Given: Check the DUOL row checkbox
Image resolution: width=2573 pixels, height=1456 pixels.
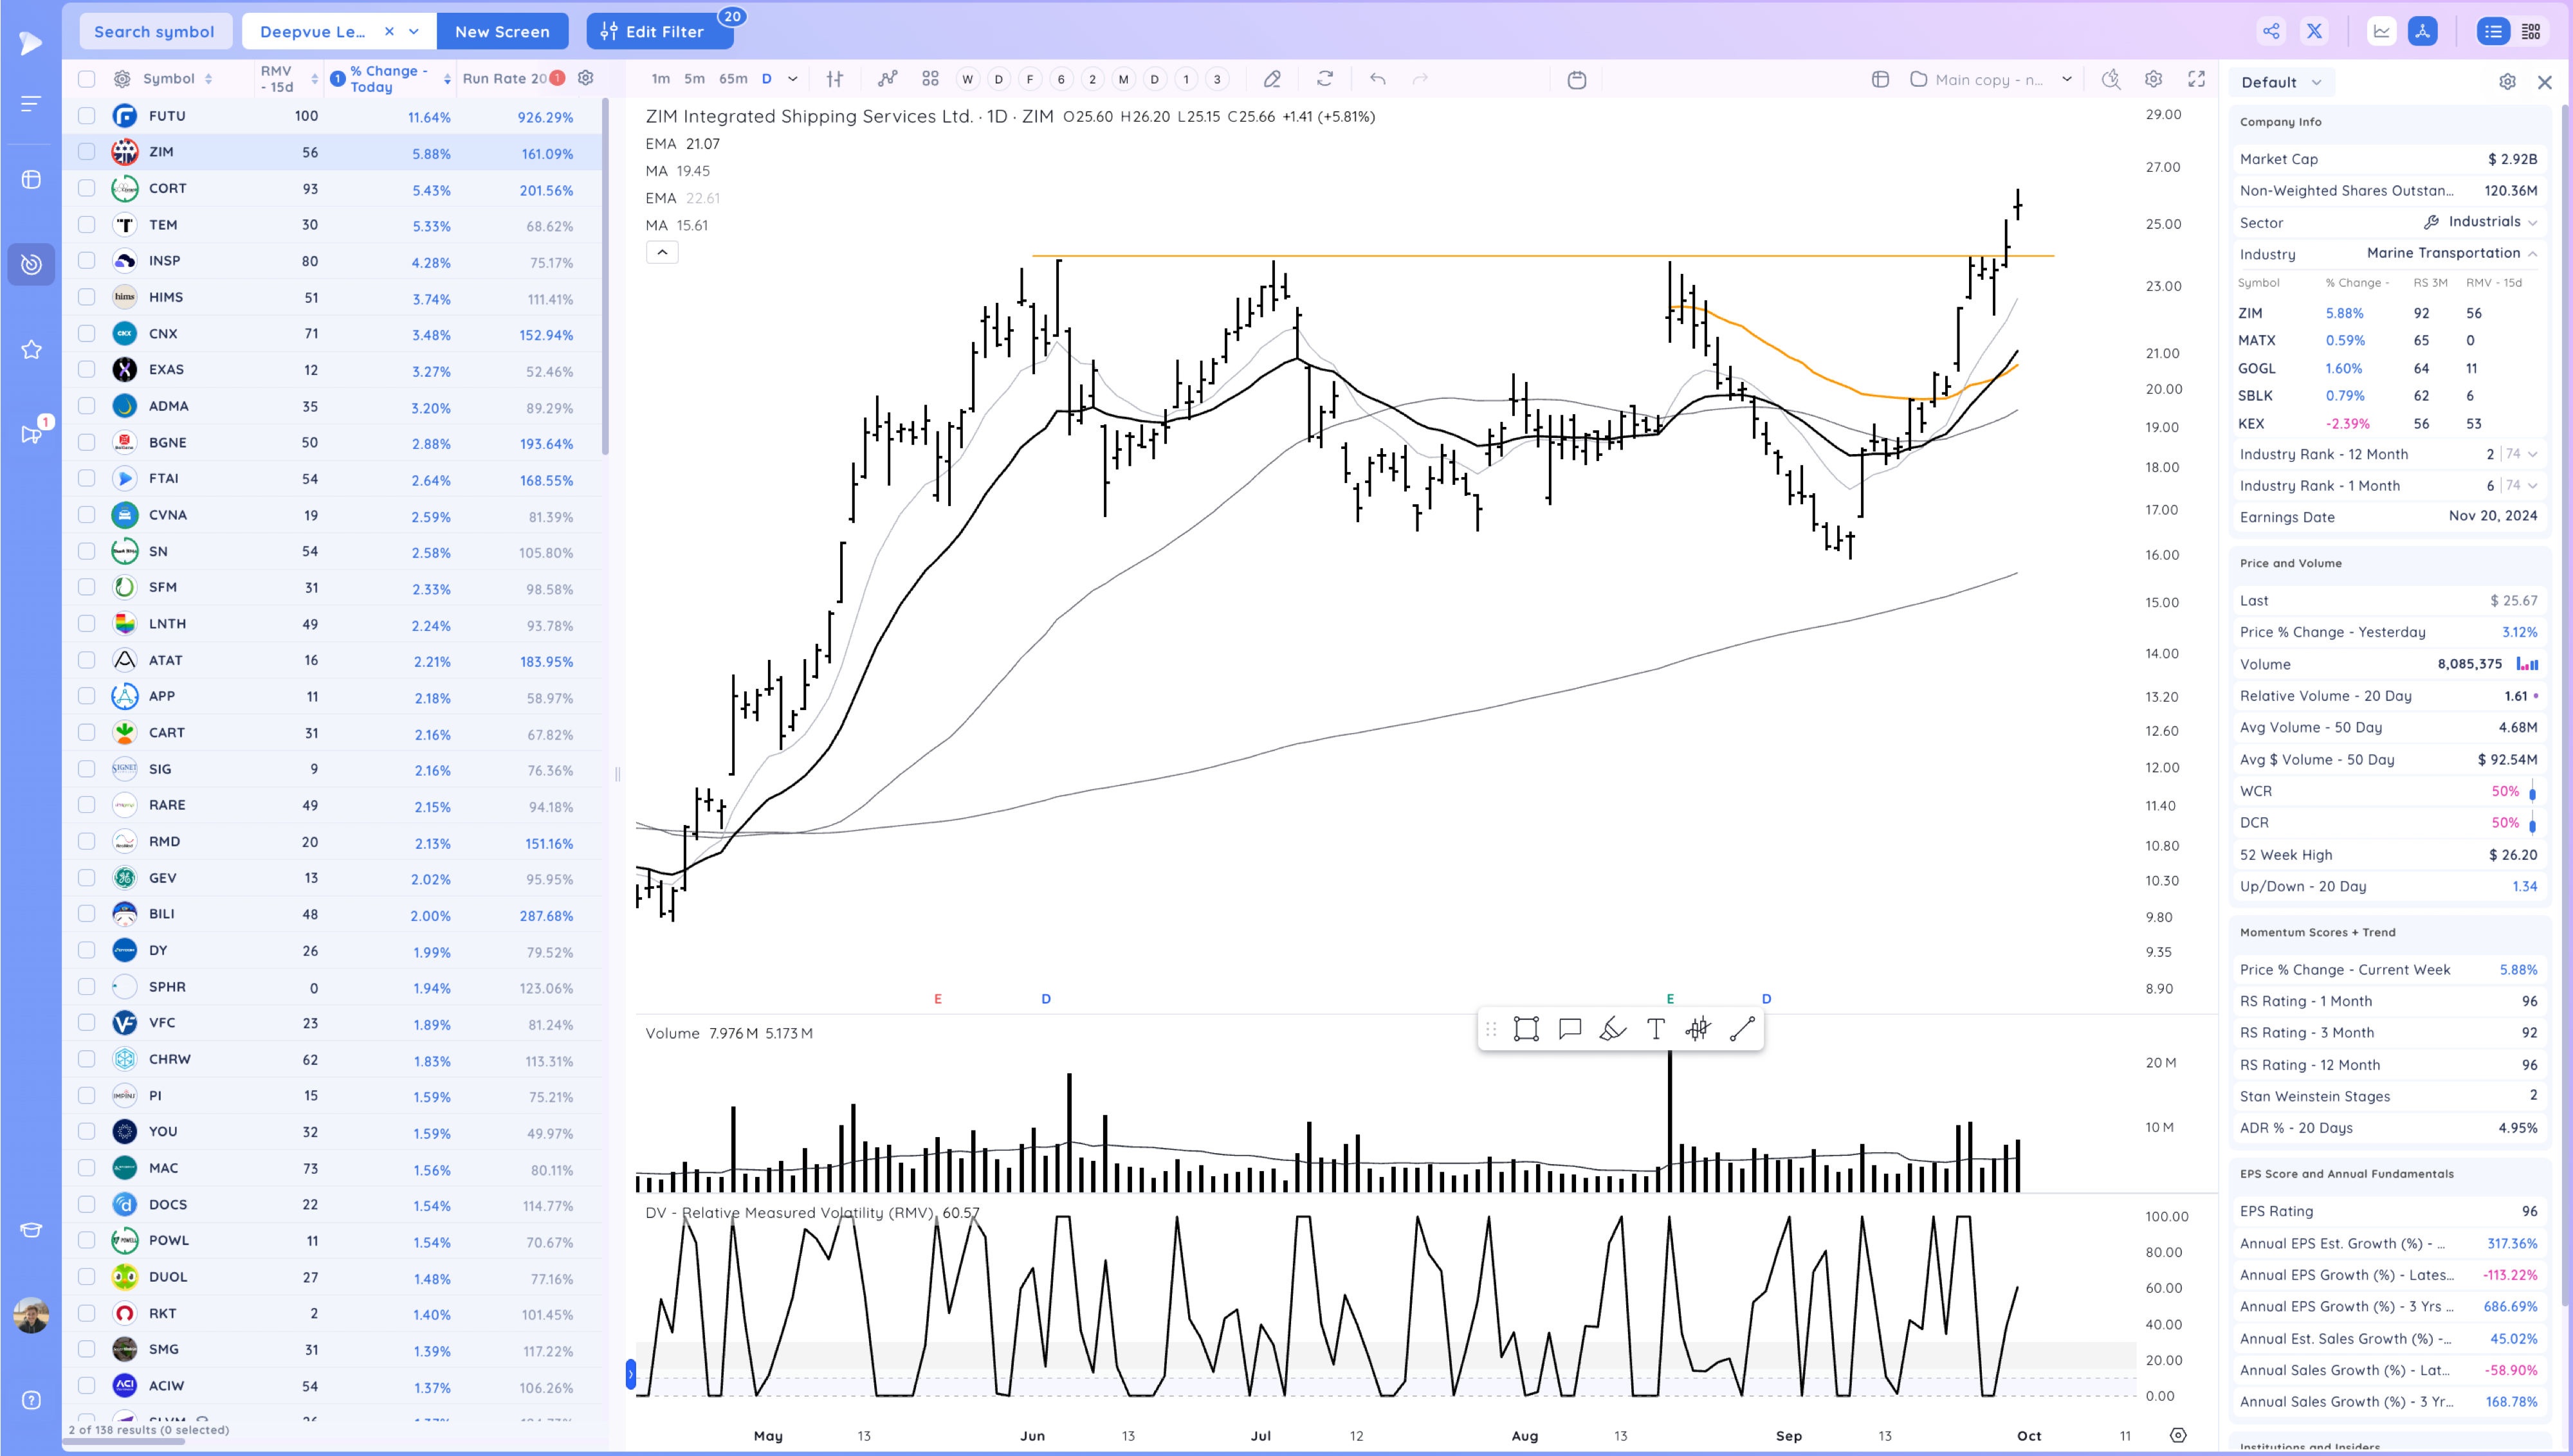Looking at the screenshot, I should (87, 1277).
